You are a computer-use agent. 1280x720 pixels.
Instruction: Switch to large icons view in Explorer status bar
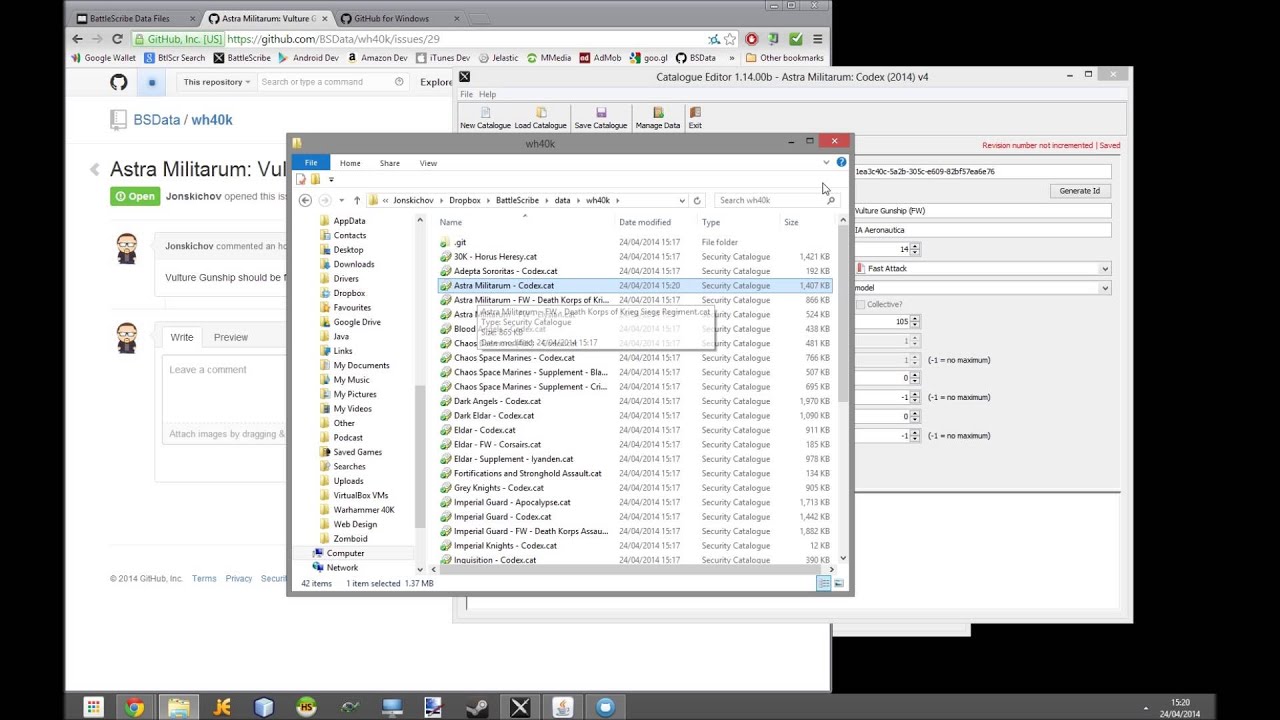(x=839, y=583)
